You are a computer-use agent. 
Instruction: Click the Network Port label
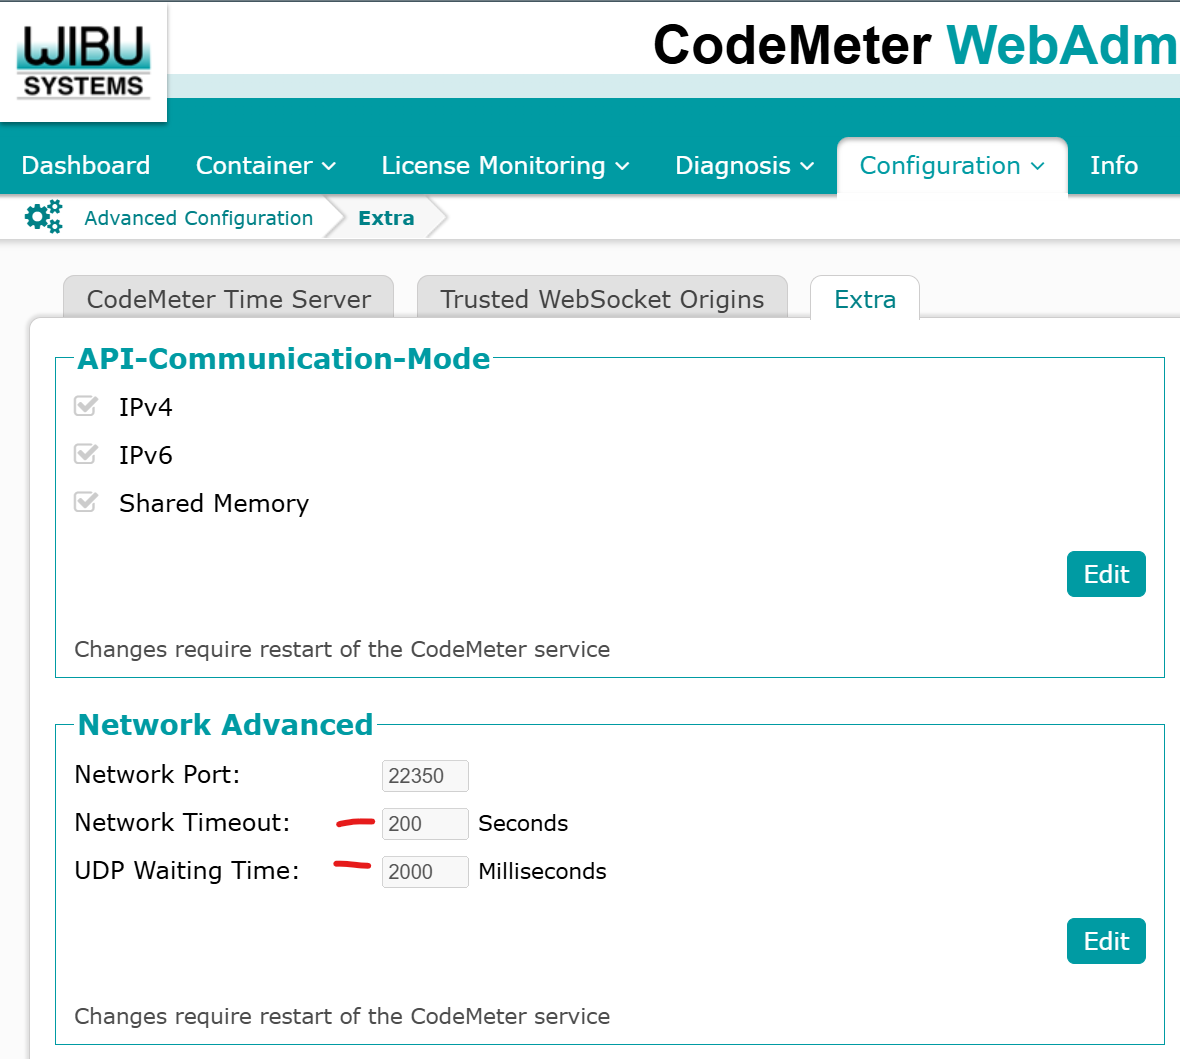pyautogui.click(x=157, y=774)
